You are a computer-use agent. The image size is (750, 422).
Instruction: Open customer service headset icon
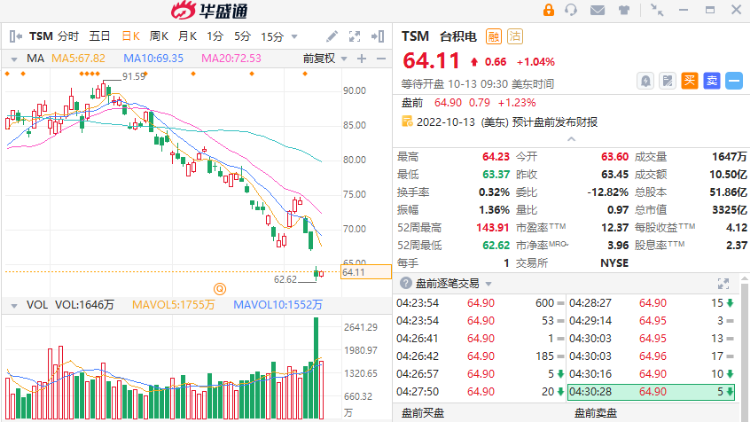[571, 10]
